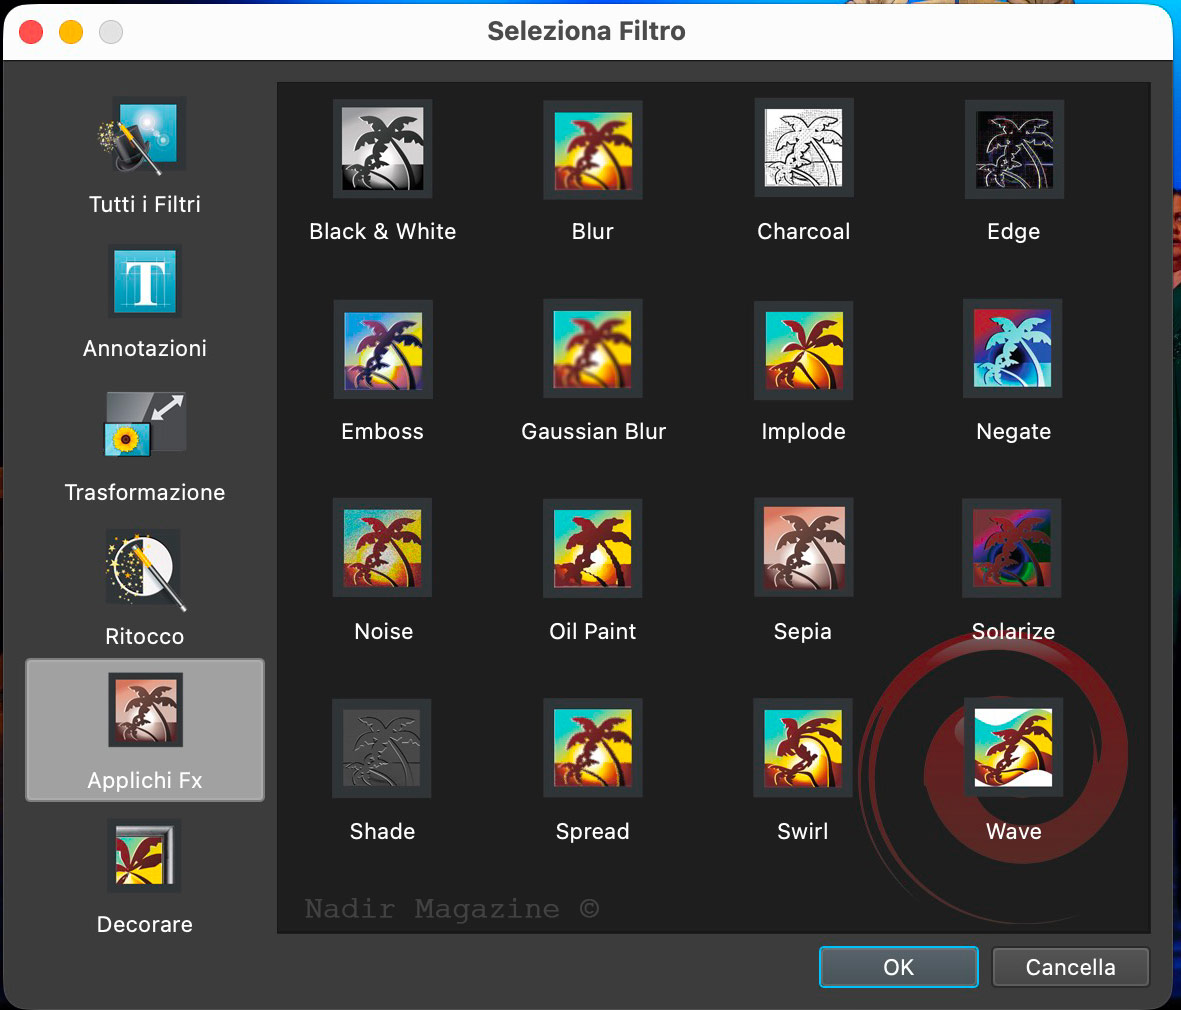Select the Swirl filter icon
Screen dimensions: 1181x1010
coord(803,748)
